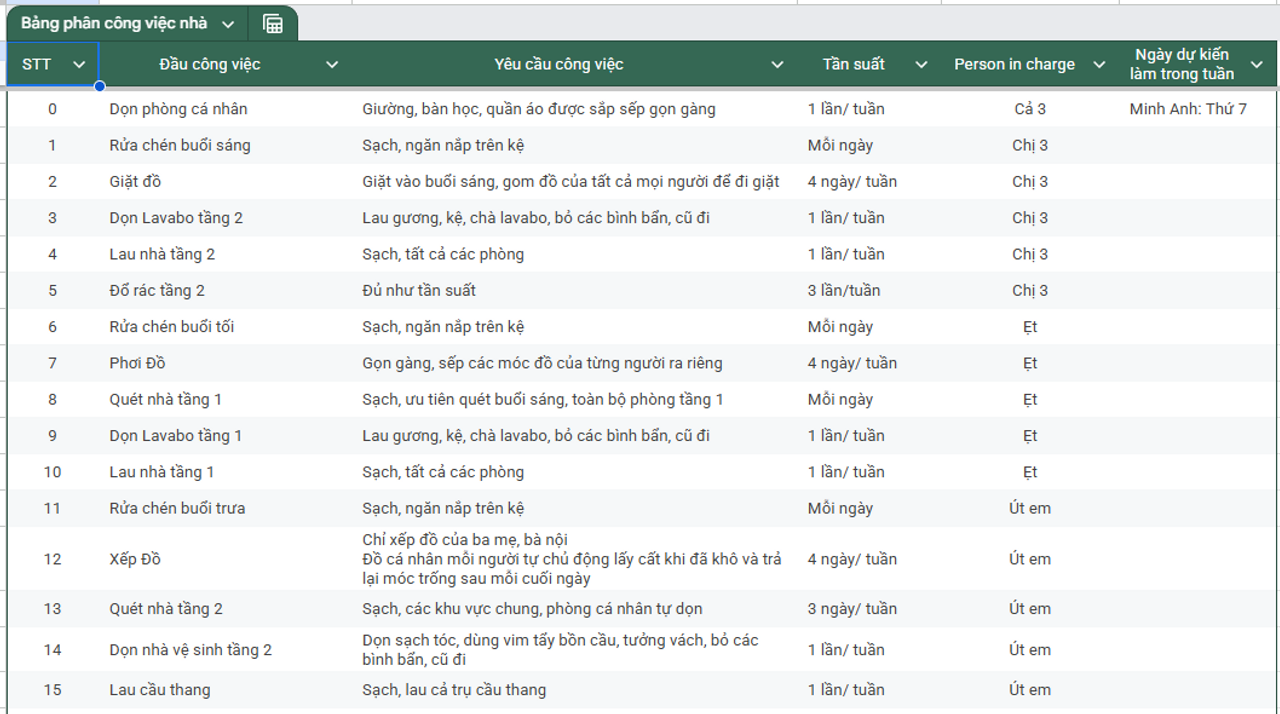Click the table view grid icon beside the table name
Viewport: 1280px width, 714px height.
tap(272, 21)
